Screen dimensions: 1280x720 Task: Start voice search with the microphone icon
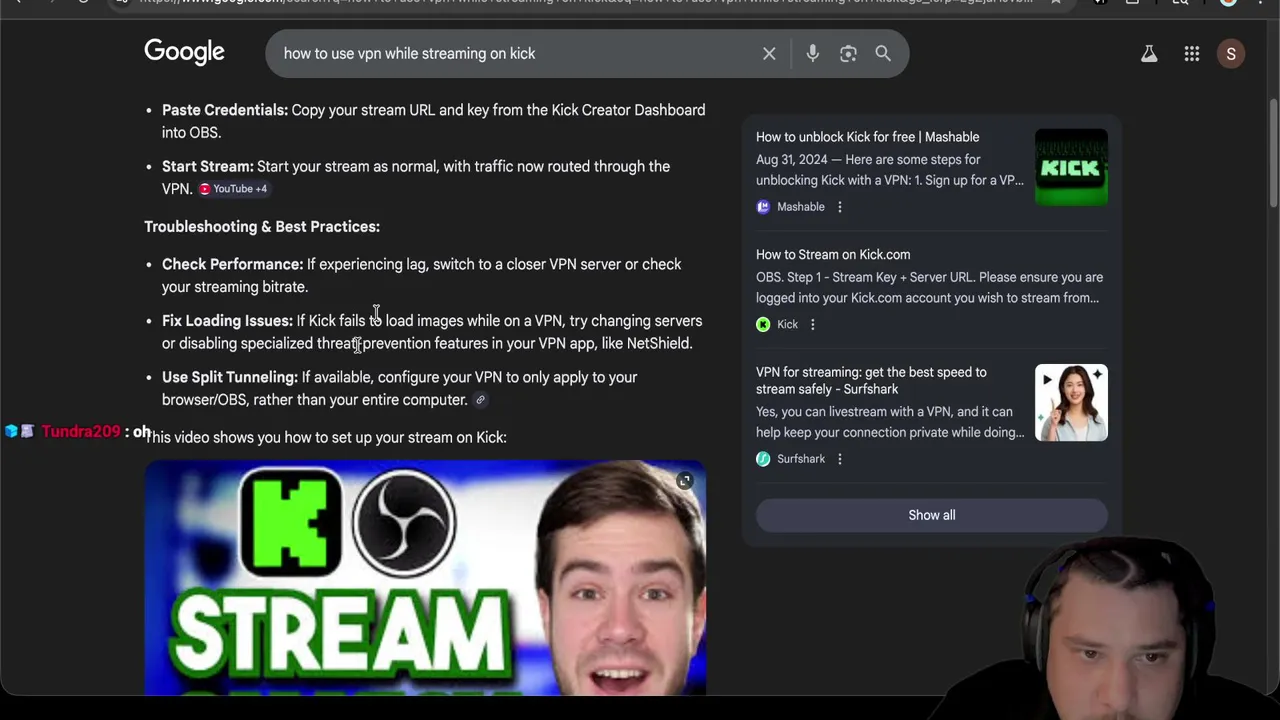point(813,54)
